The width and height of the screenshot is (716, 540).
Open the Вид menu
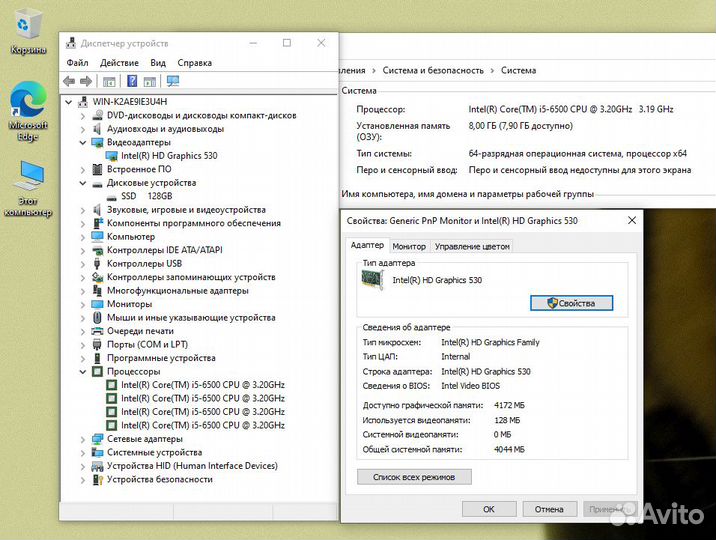pos(158,63)
